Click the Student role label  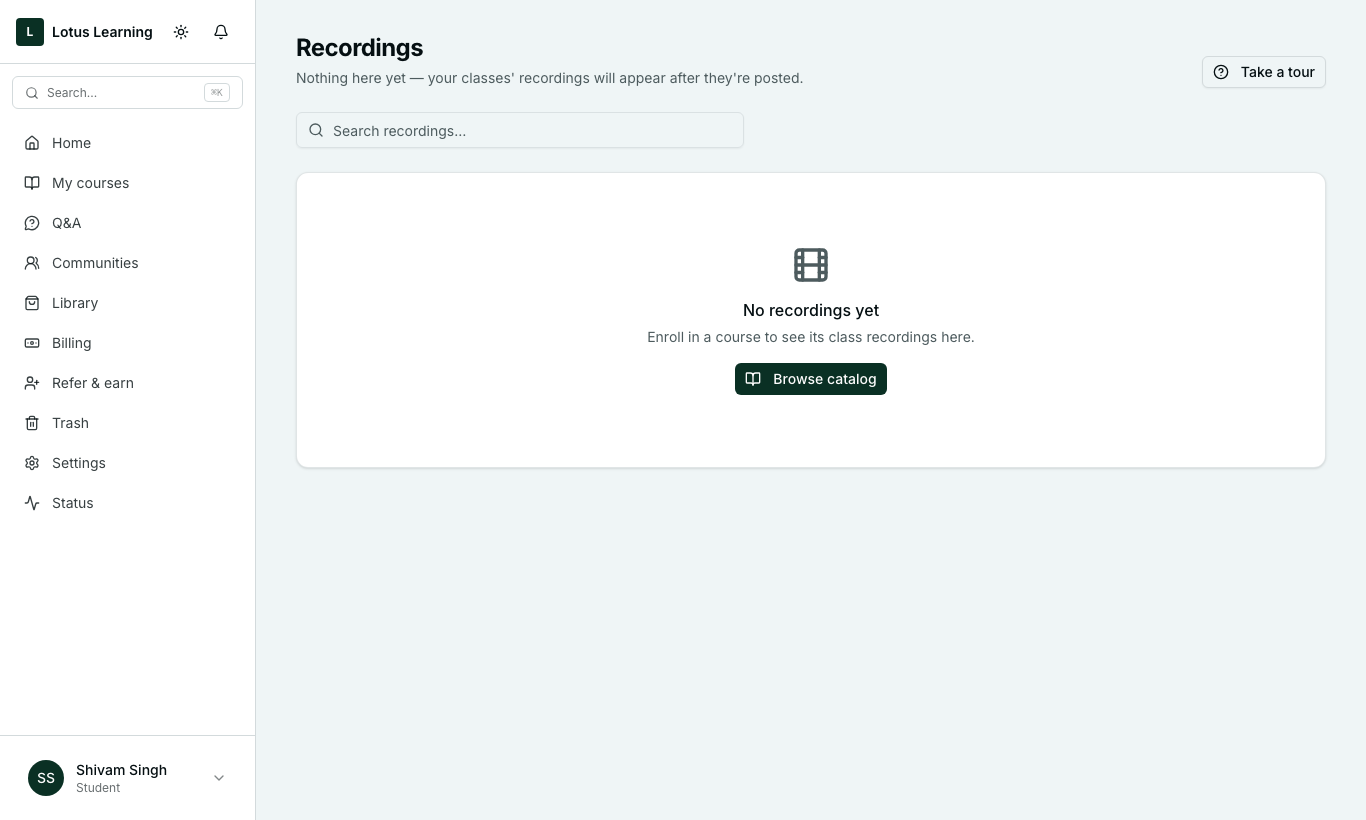[98, 788]
